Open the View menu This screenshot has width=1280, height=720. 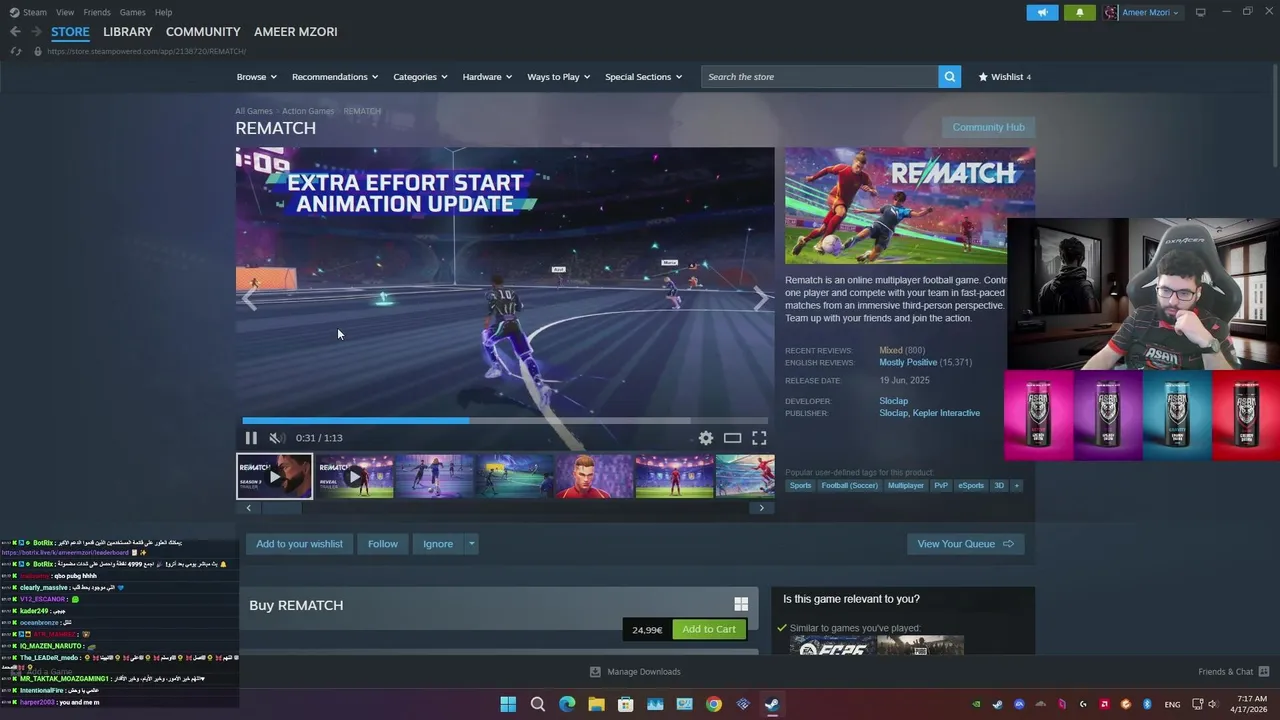[65, 12]
